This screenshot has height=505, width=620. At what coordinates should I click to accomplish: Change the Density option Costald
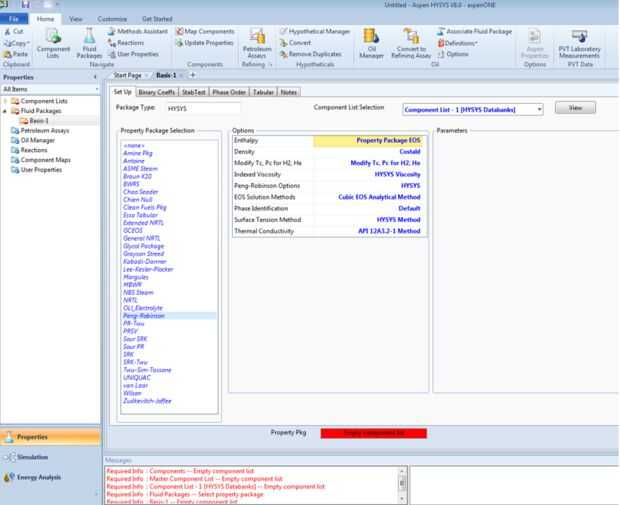[x=369, y=152]
